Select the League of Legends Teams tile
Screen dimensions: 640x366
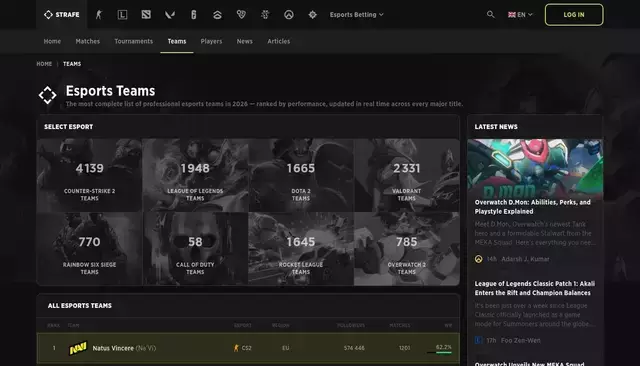coord(195,175)
